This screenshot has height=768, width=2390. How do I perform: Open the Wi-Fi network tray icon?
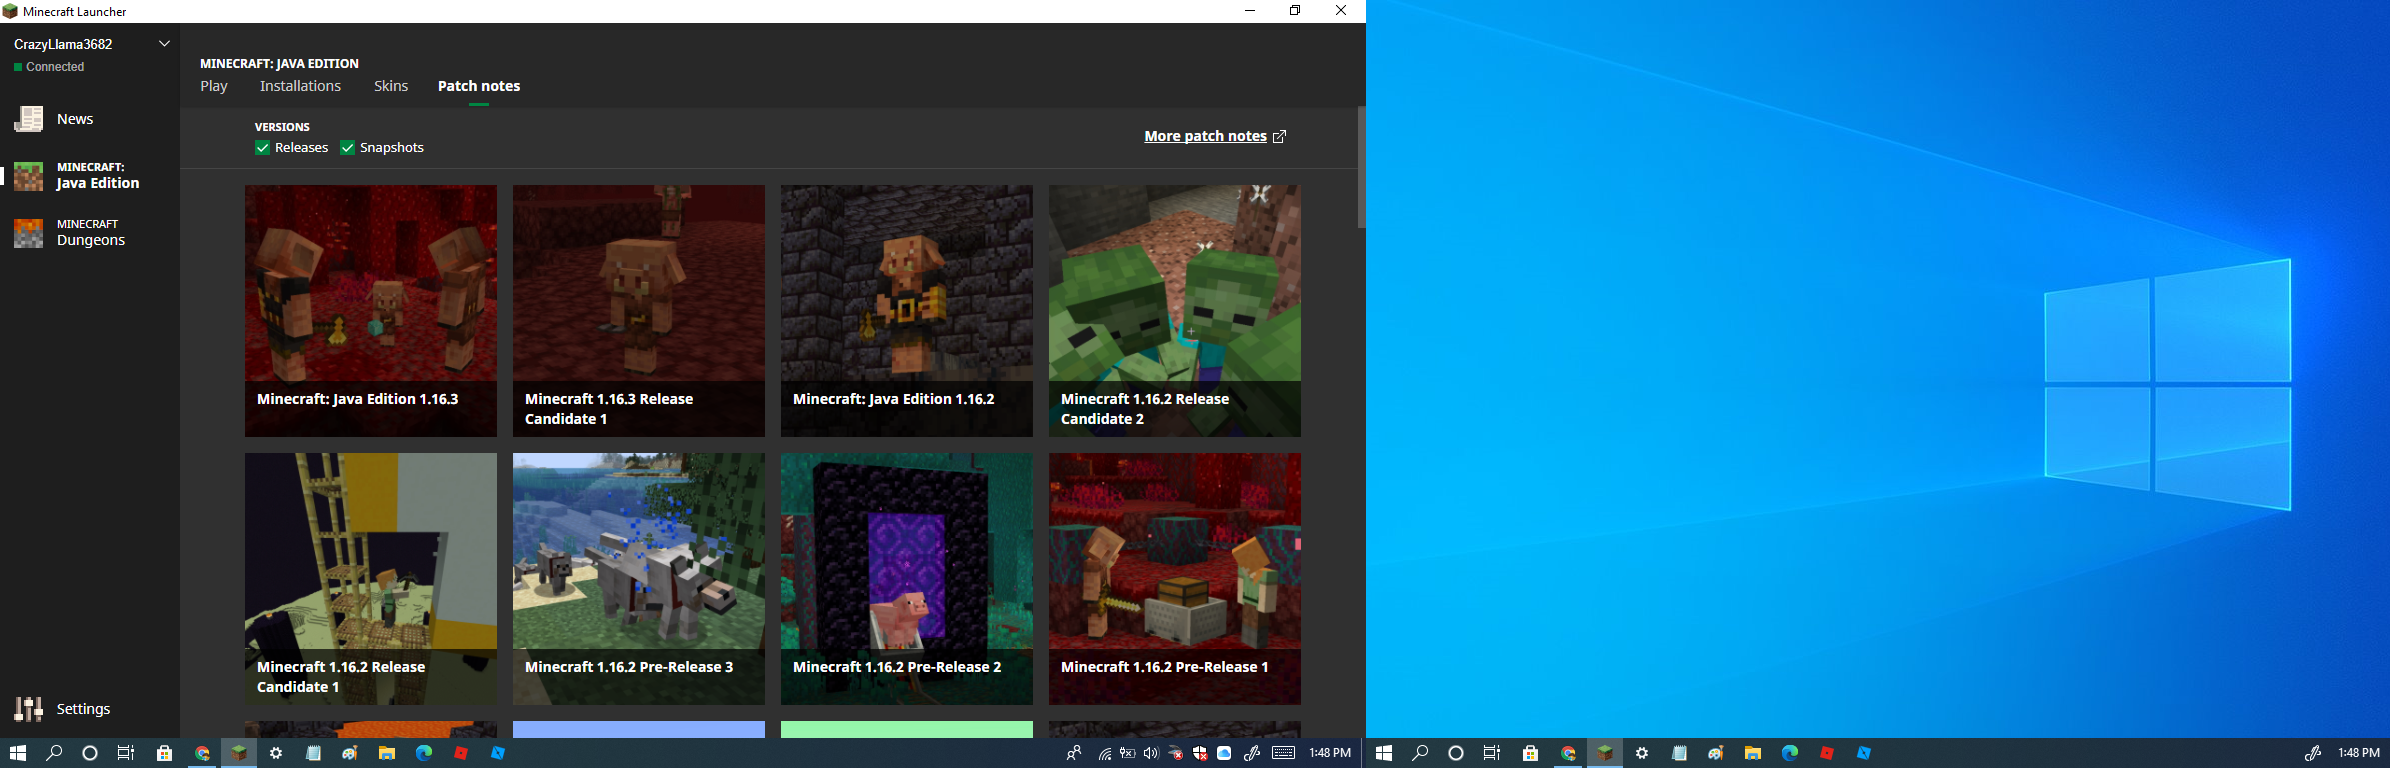(x=1104, y=753)
